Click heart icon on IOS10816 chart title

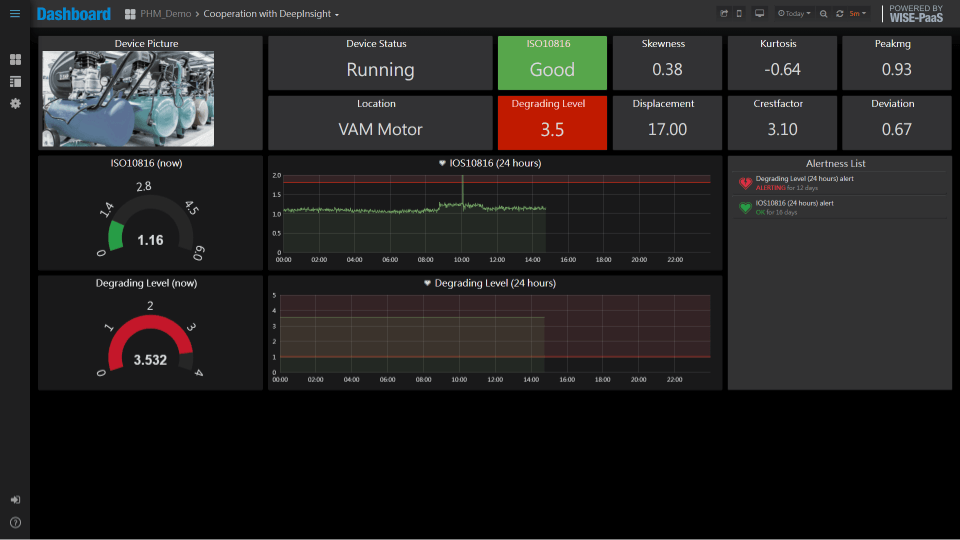click(442, 163)
